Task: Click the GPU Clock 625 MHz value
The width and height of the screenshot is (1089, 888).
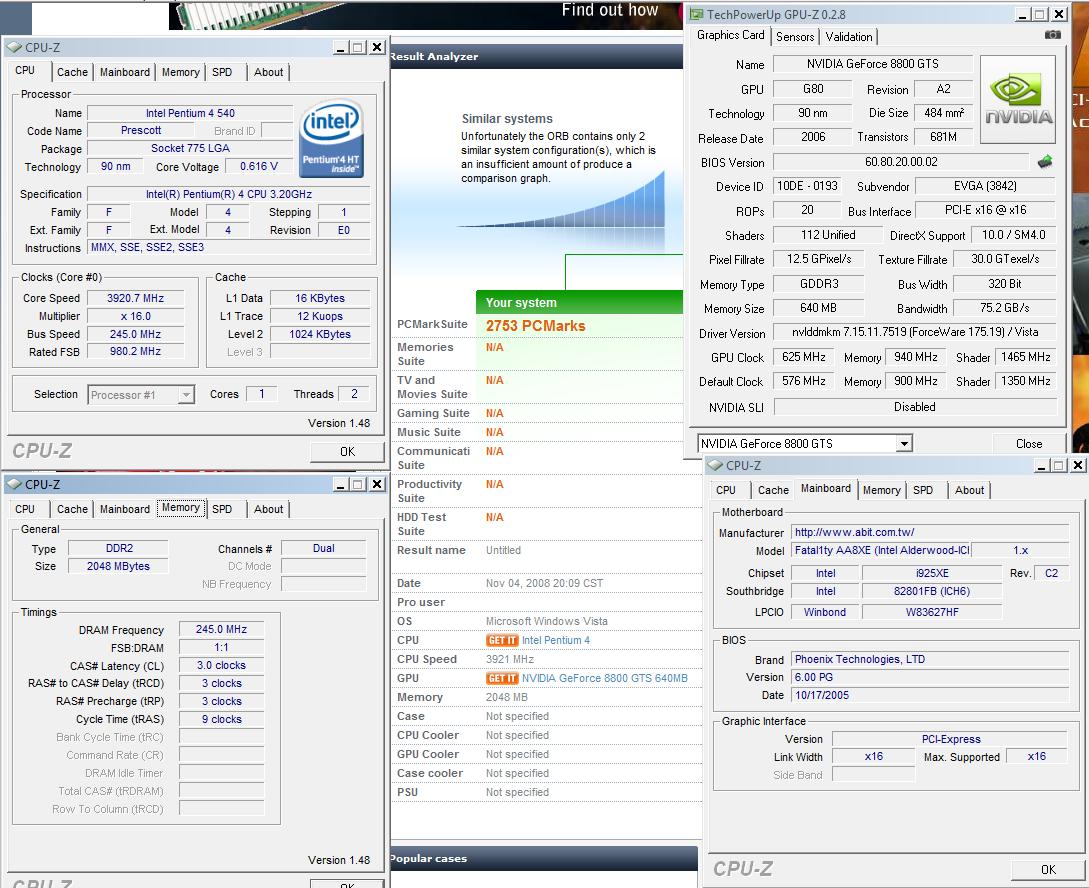Action: point(804,357)
